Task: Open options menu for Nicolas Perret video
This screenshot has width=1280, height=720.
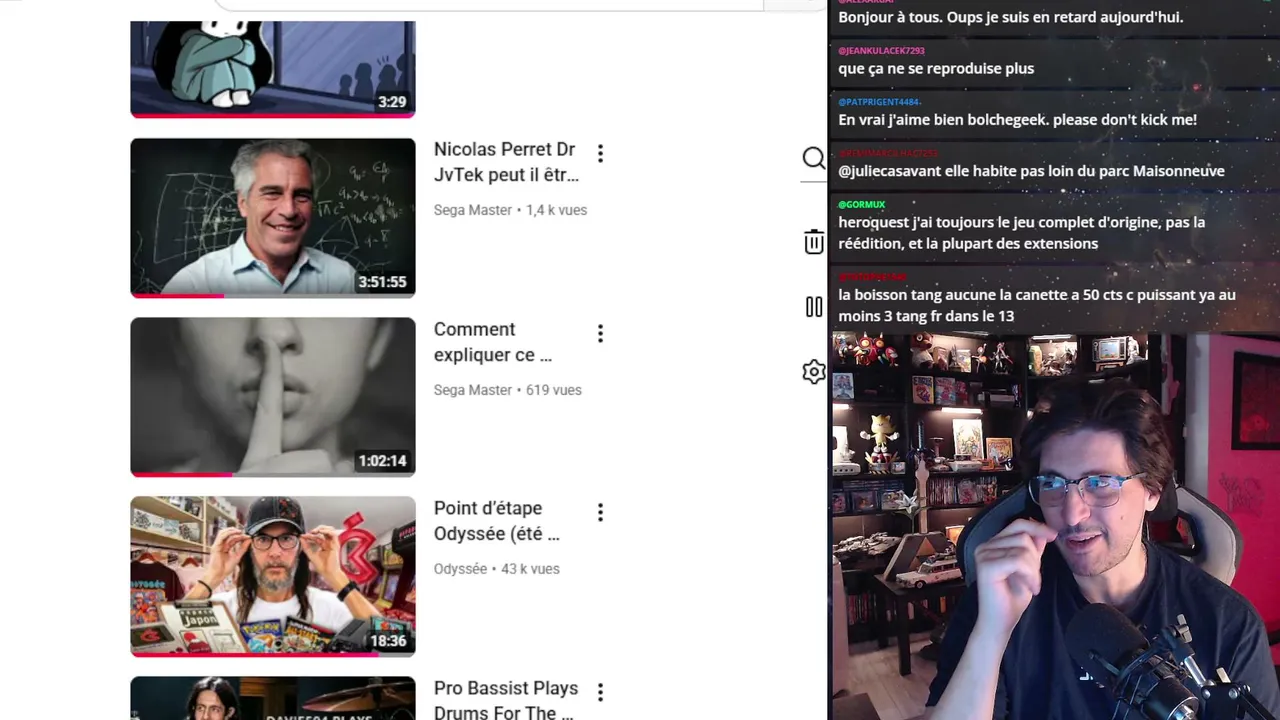Action: (x=600, y=153)
